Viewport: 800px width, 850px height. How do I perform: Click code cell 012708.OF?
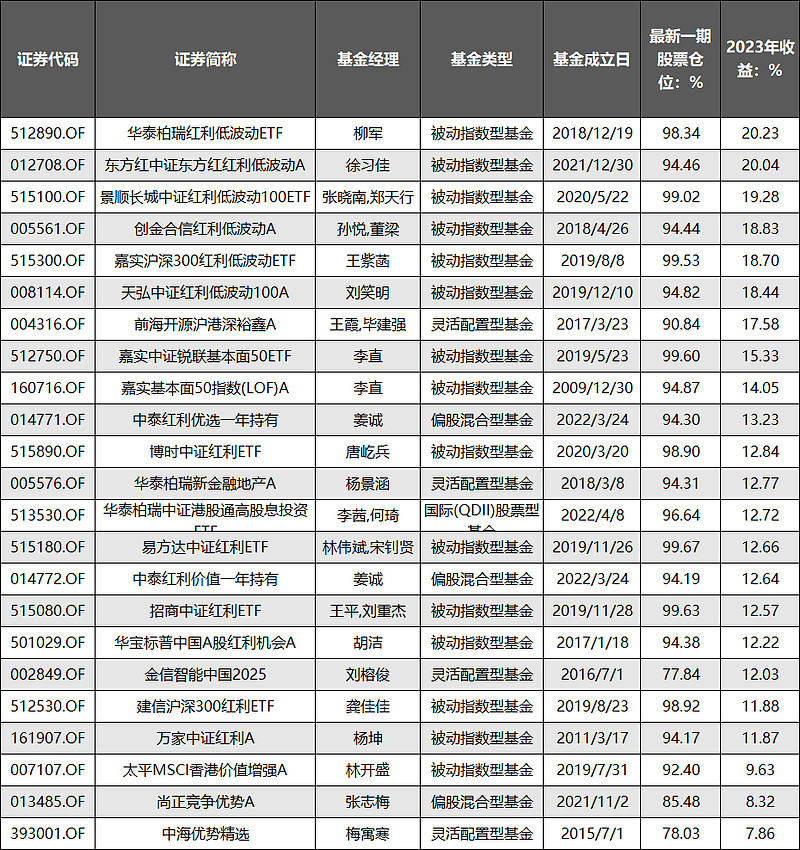(48, 165)
